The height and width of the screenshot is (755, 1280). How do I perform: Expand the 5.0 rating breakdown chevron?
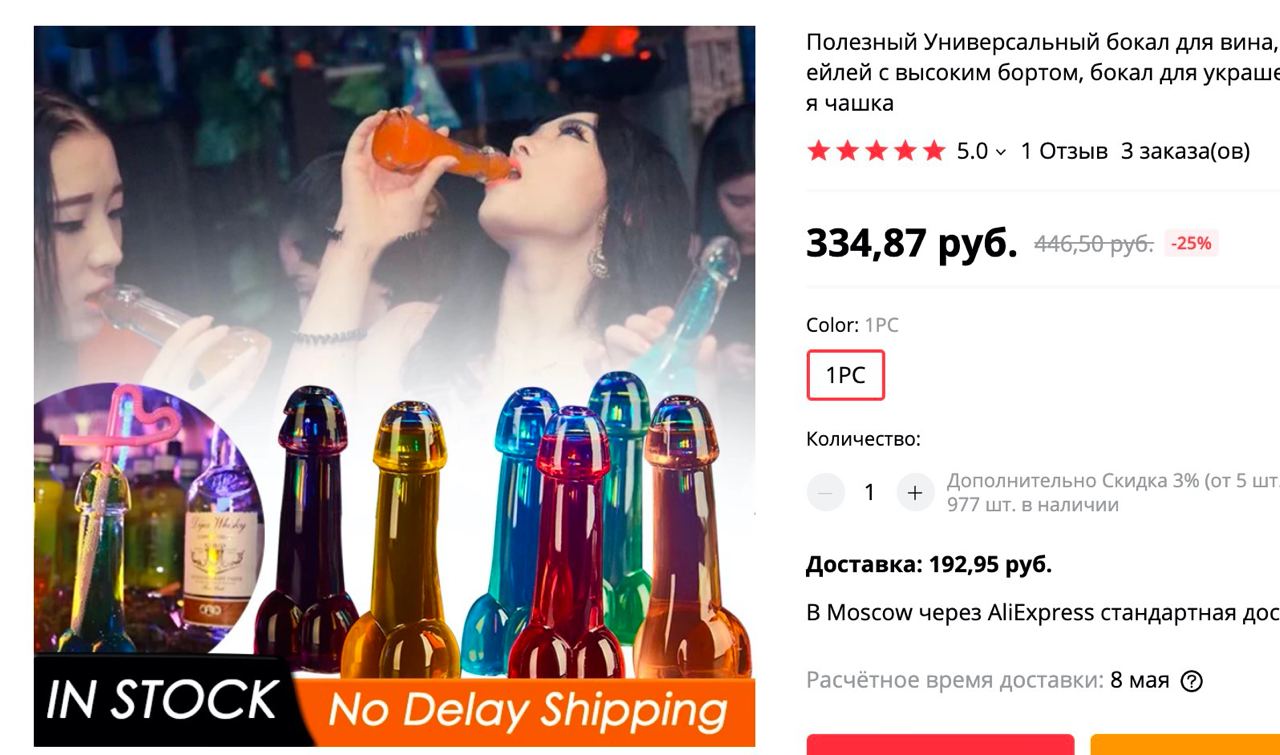1001,152
